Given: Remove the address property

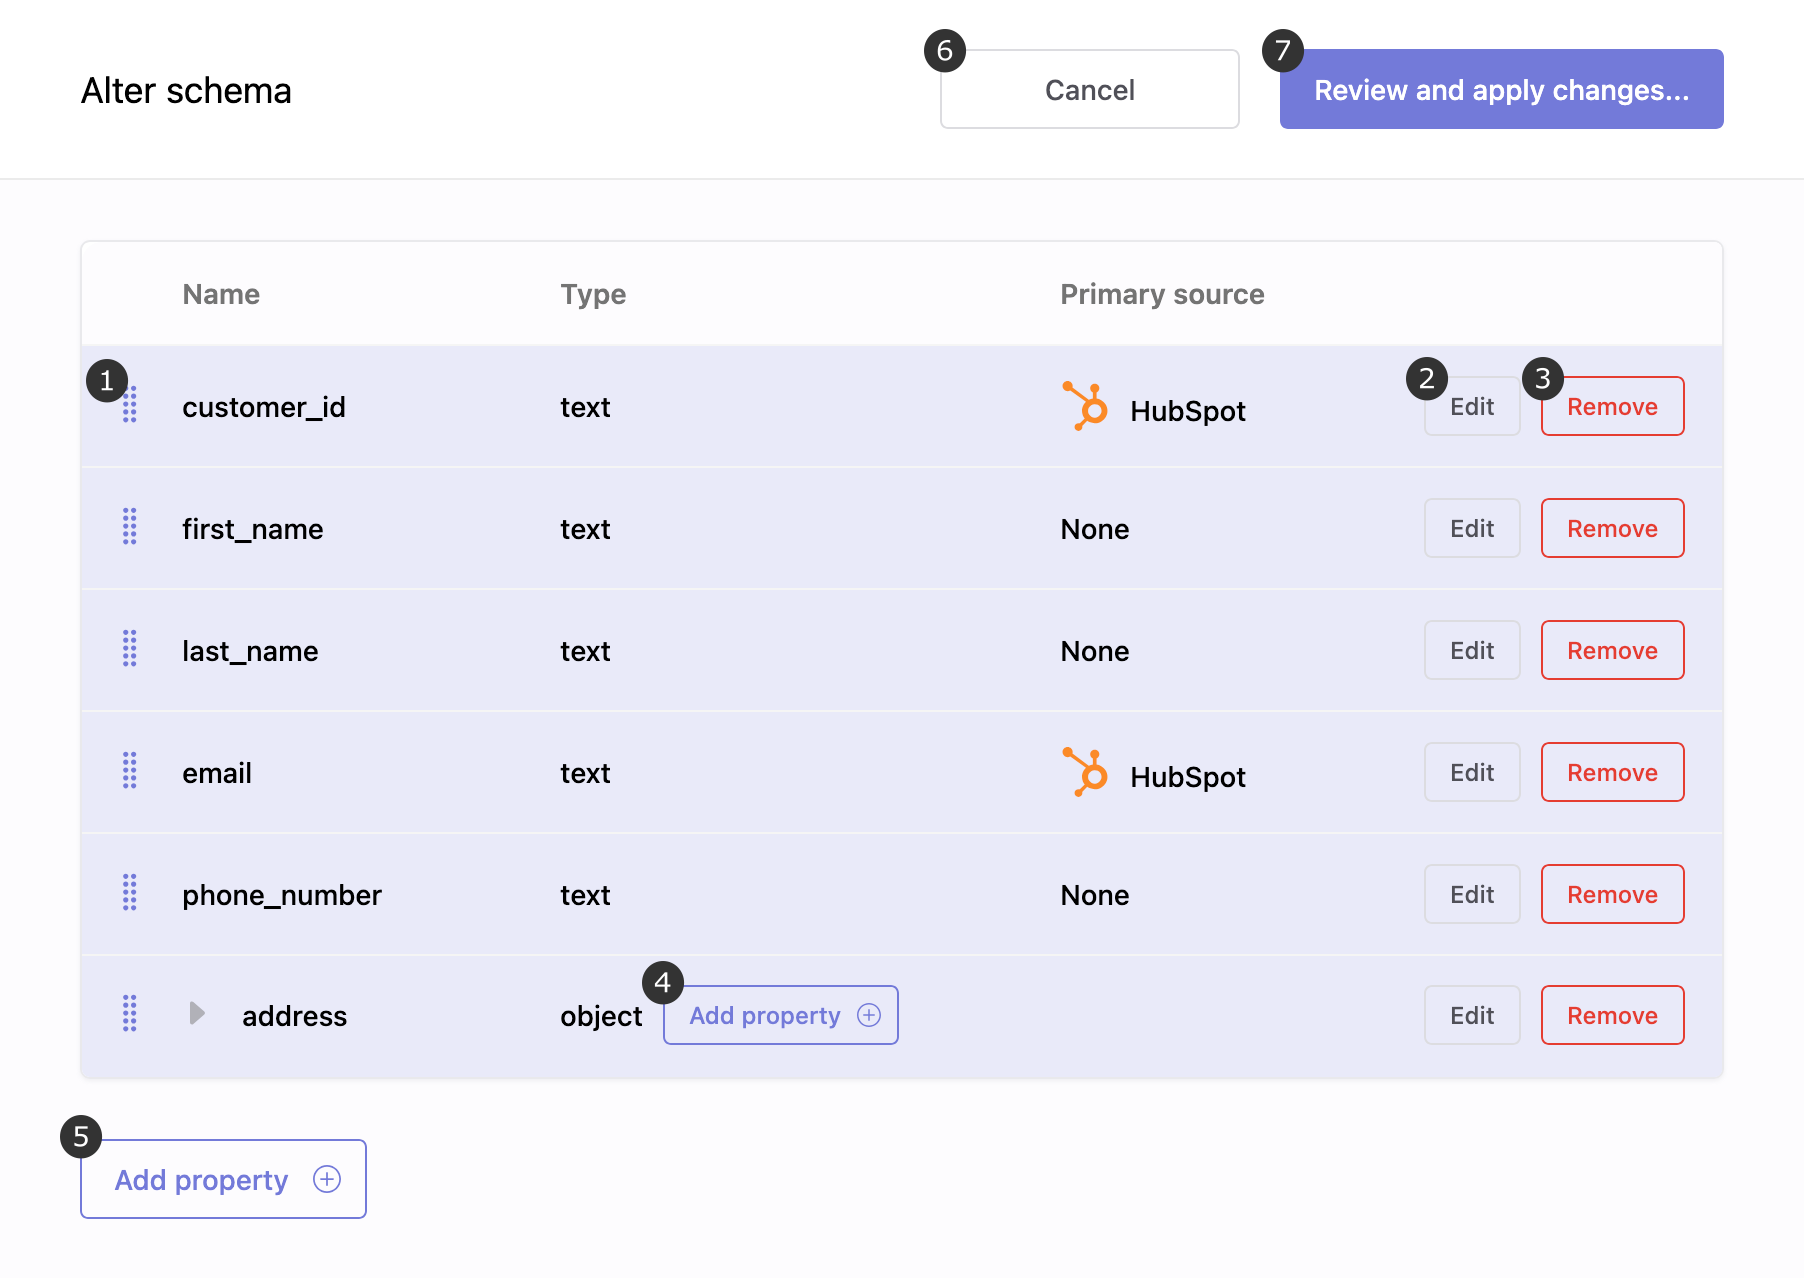Looking at the screenshot, I should point(1611,1015).
